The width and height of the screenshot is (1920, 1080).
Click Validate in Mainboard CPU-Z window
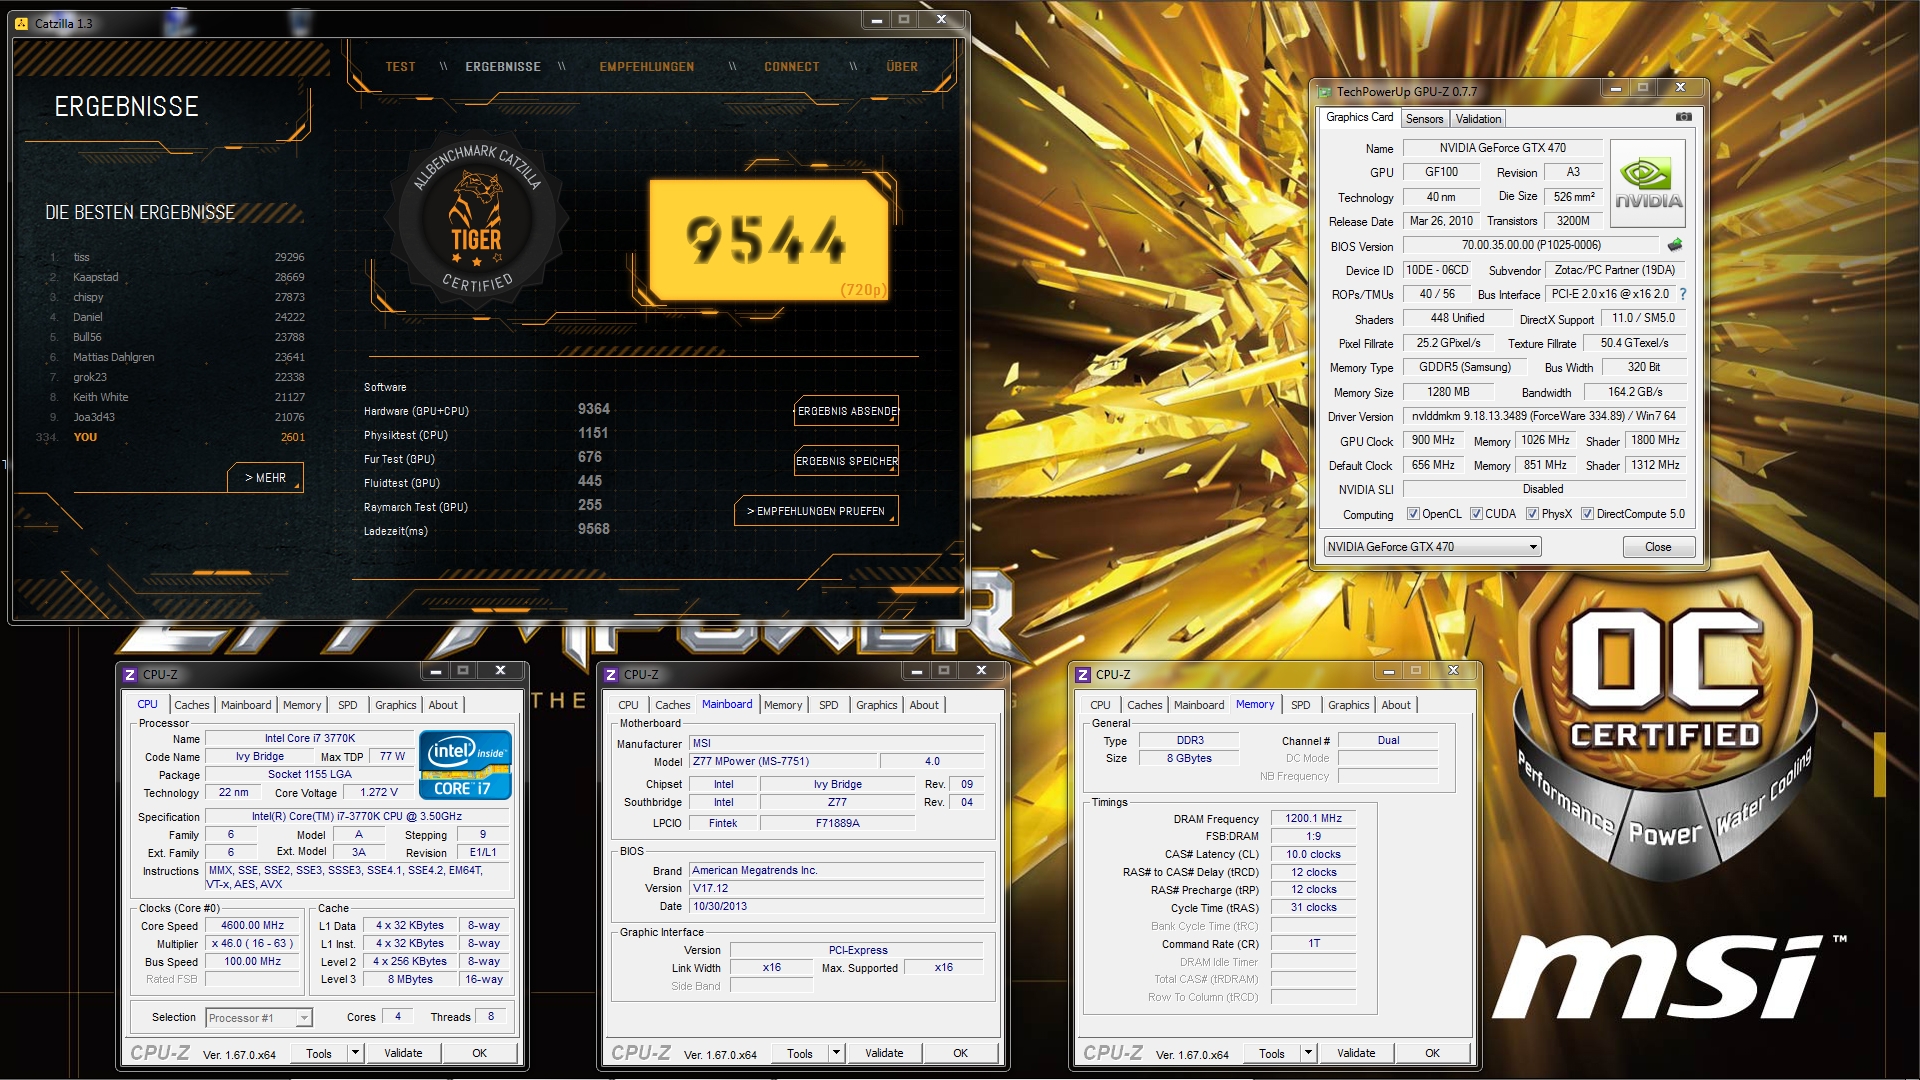884,1053
